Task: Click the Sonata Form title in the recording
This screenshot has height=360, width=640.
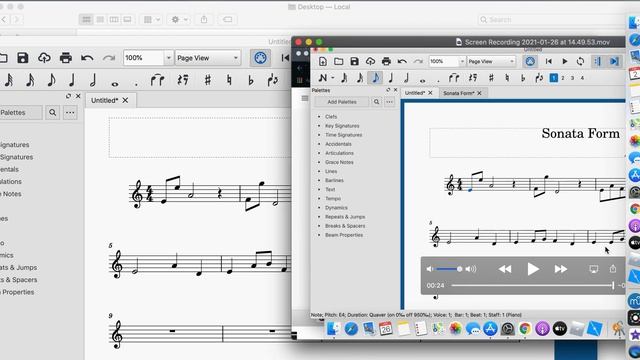Action: tap(580, 133)
